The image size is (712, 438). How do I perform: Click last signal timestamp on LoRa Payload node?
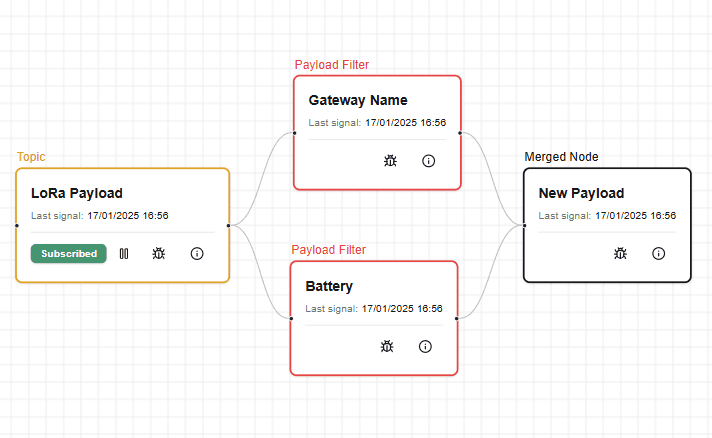click(x=128, y=216)
